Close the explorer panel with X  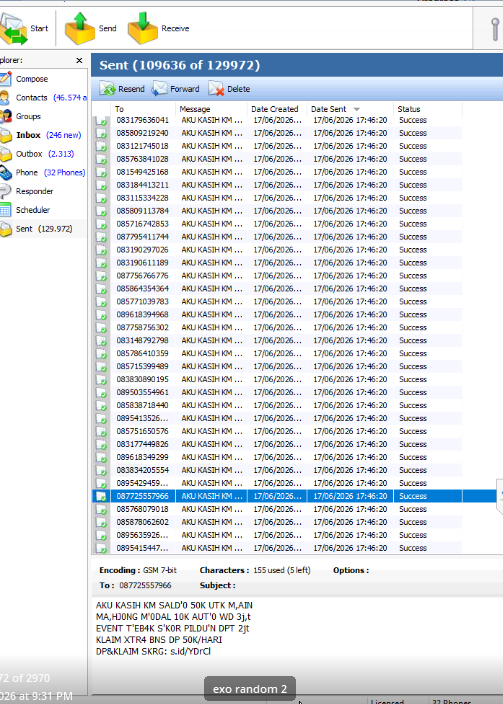click(x=79, y=61)
